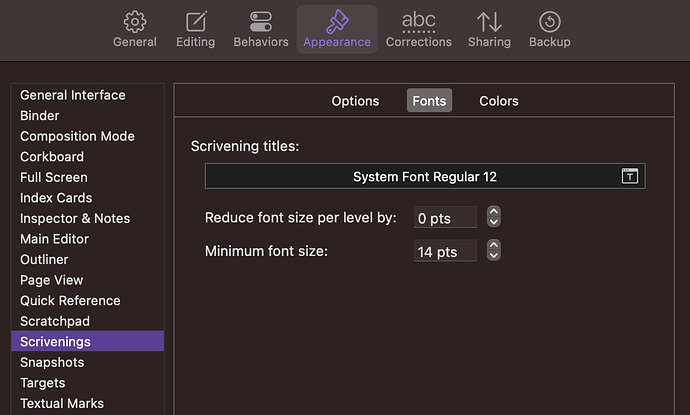Select Scratchpad in the sidebar
The width and height of the screenshot is (690, 415).
coord(88,321)
